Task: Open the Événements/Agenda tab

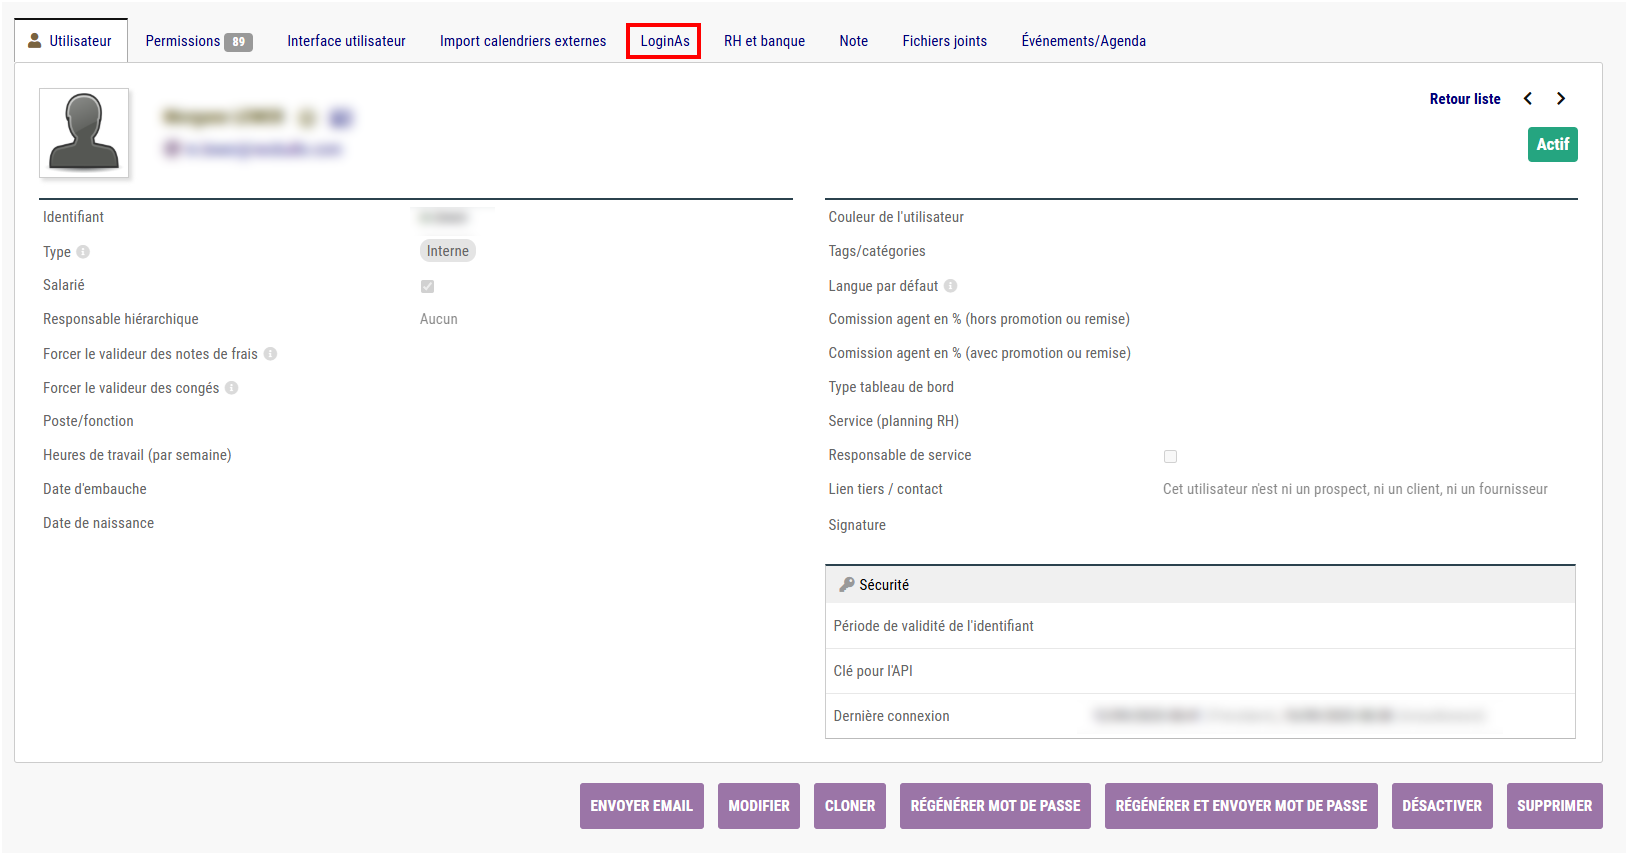Action: [x=1083, y=41]
